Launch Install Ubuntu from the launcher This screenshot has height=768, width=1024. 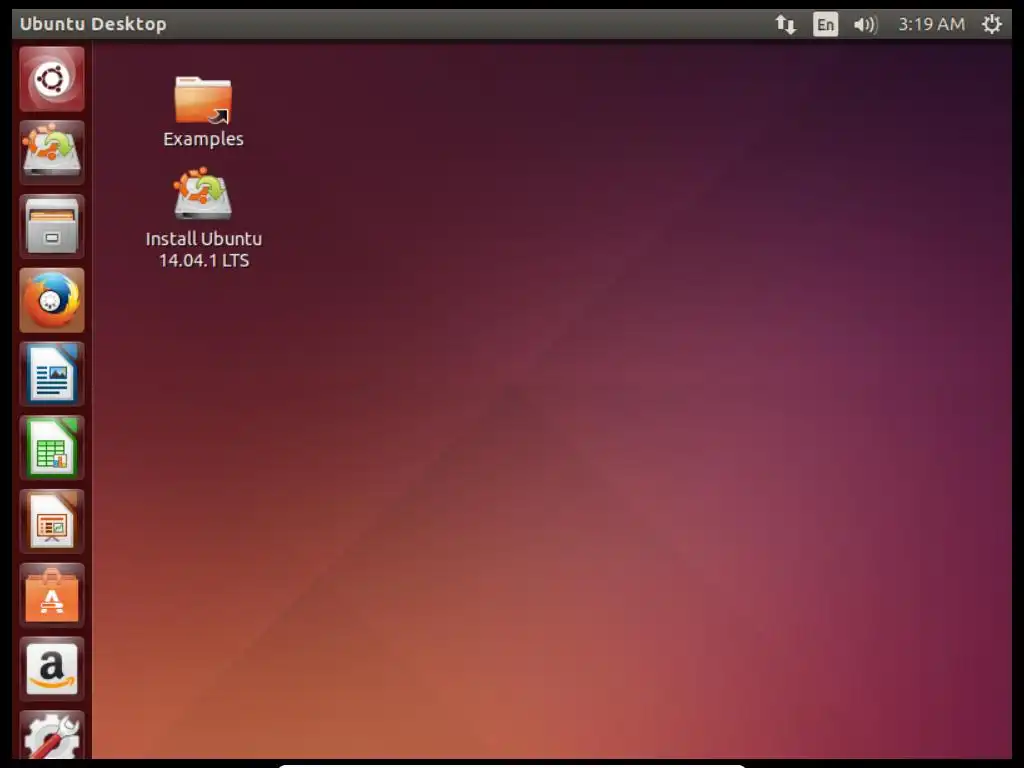pos(52,153)
